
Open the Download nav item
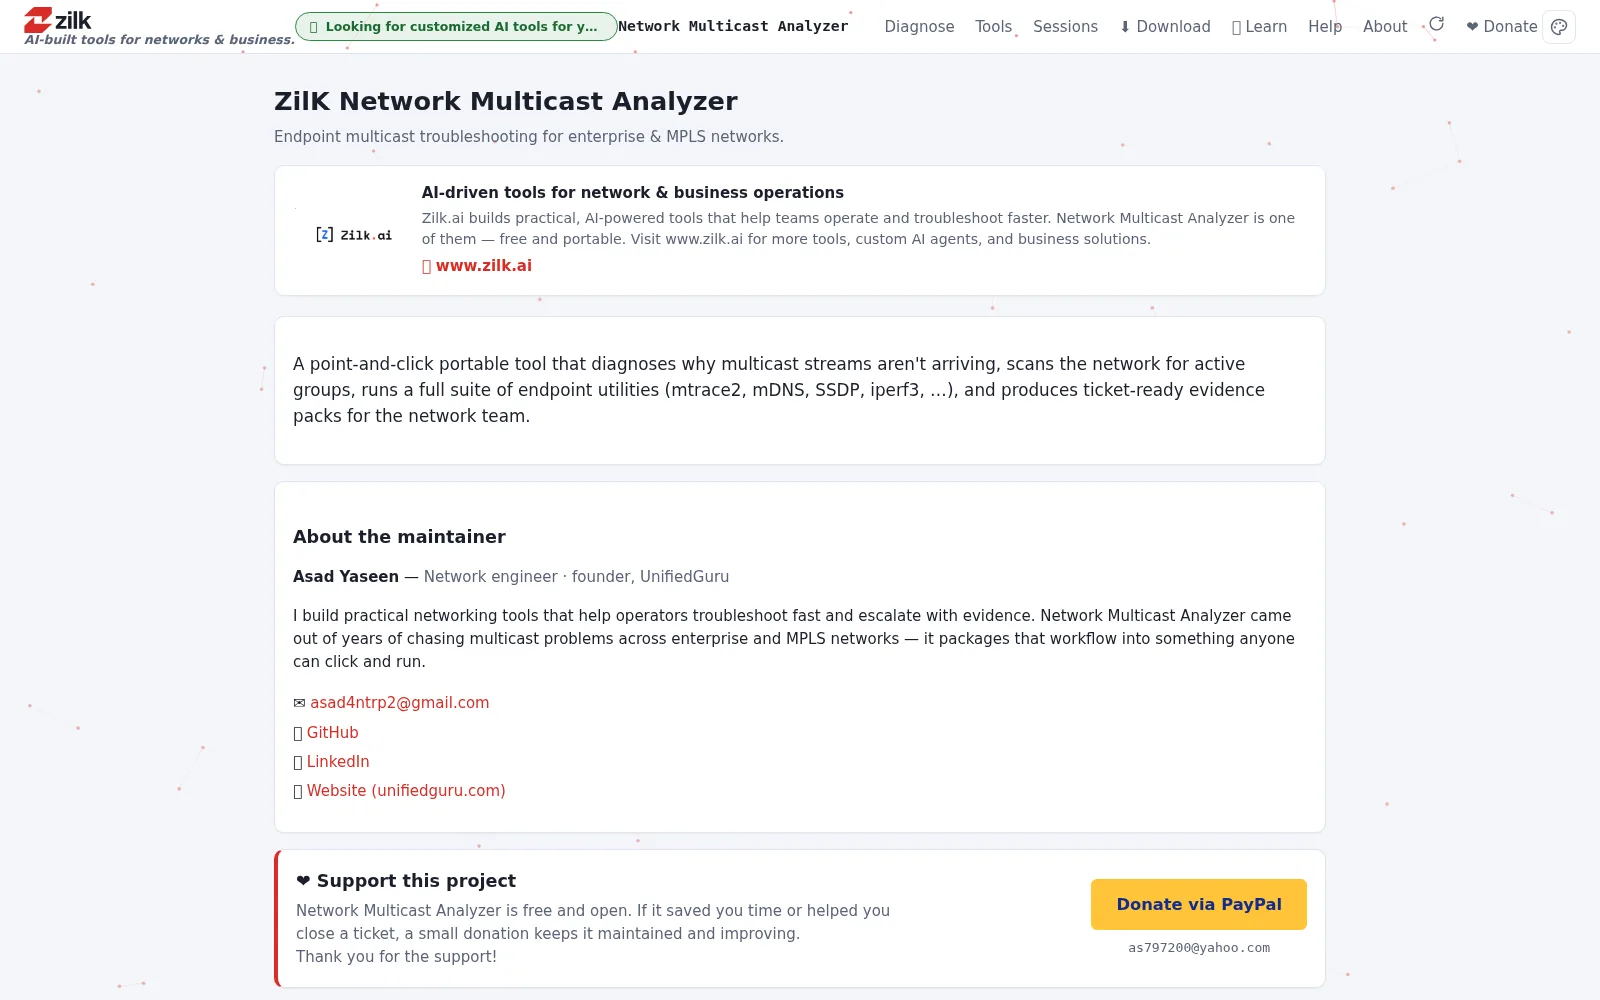coord(1165,27)
